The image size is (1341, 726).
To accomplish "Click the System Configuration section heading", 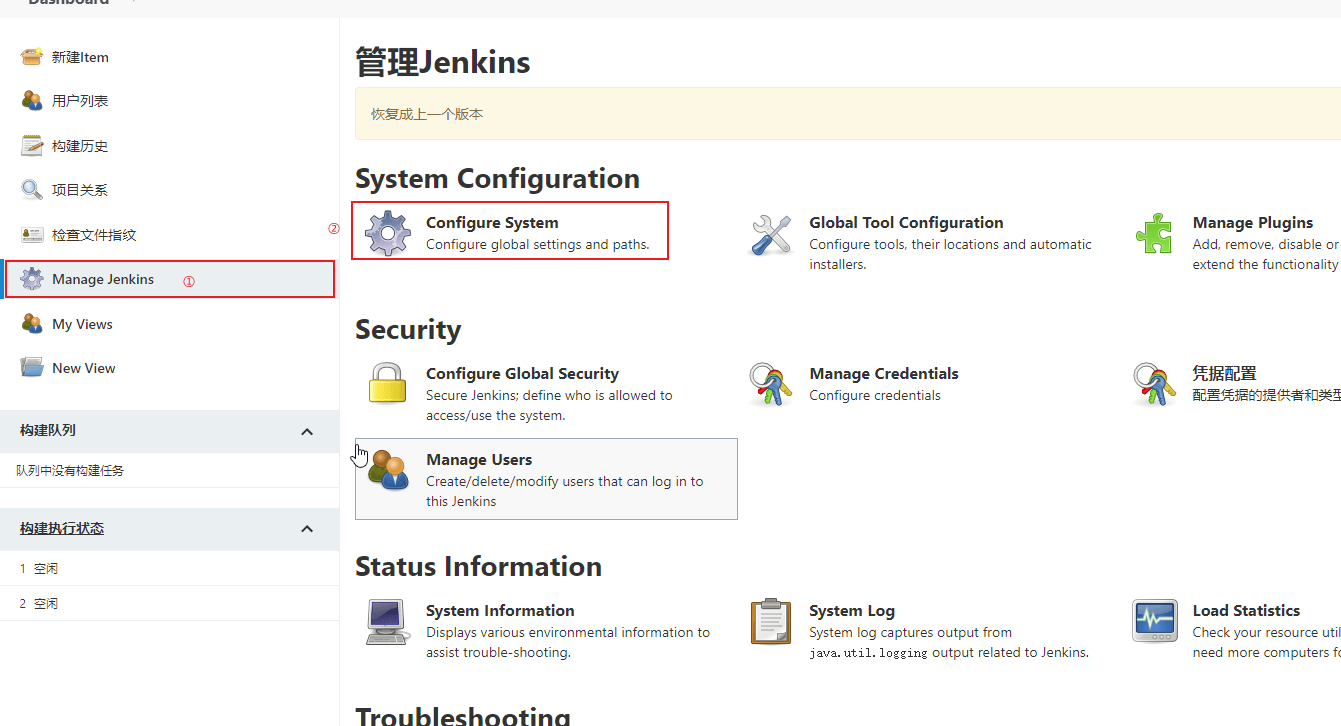I will click(x=497, y=178).
